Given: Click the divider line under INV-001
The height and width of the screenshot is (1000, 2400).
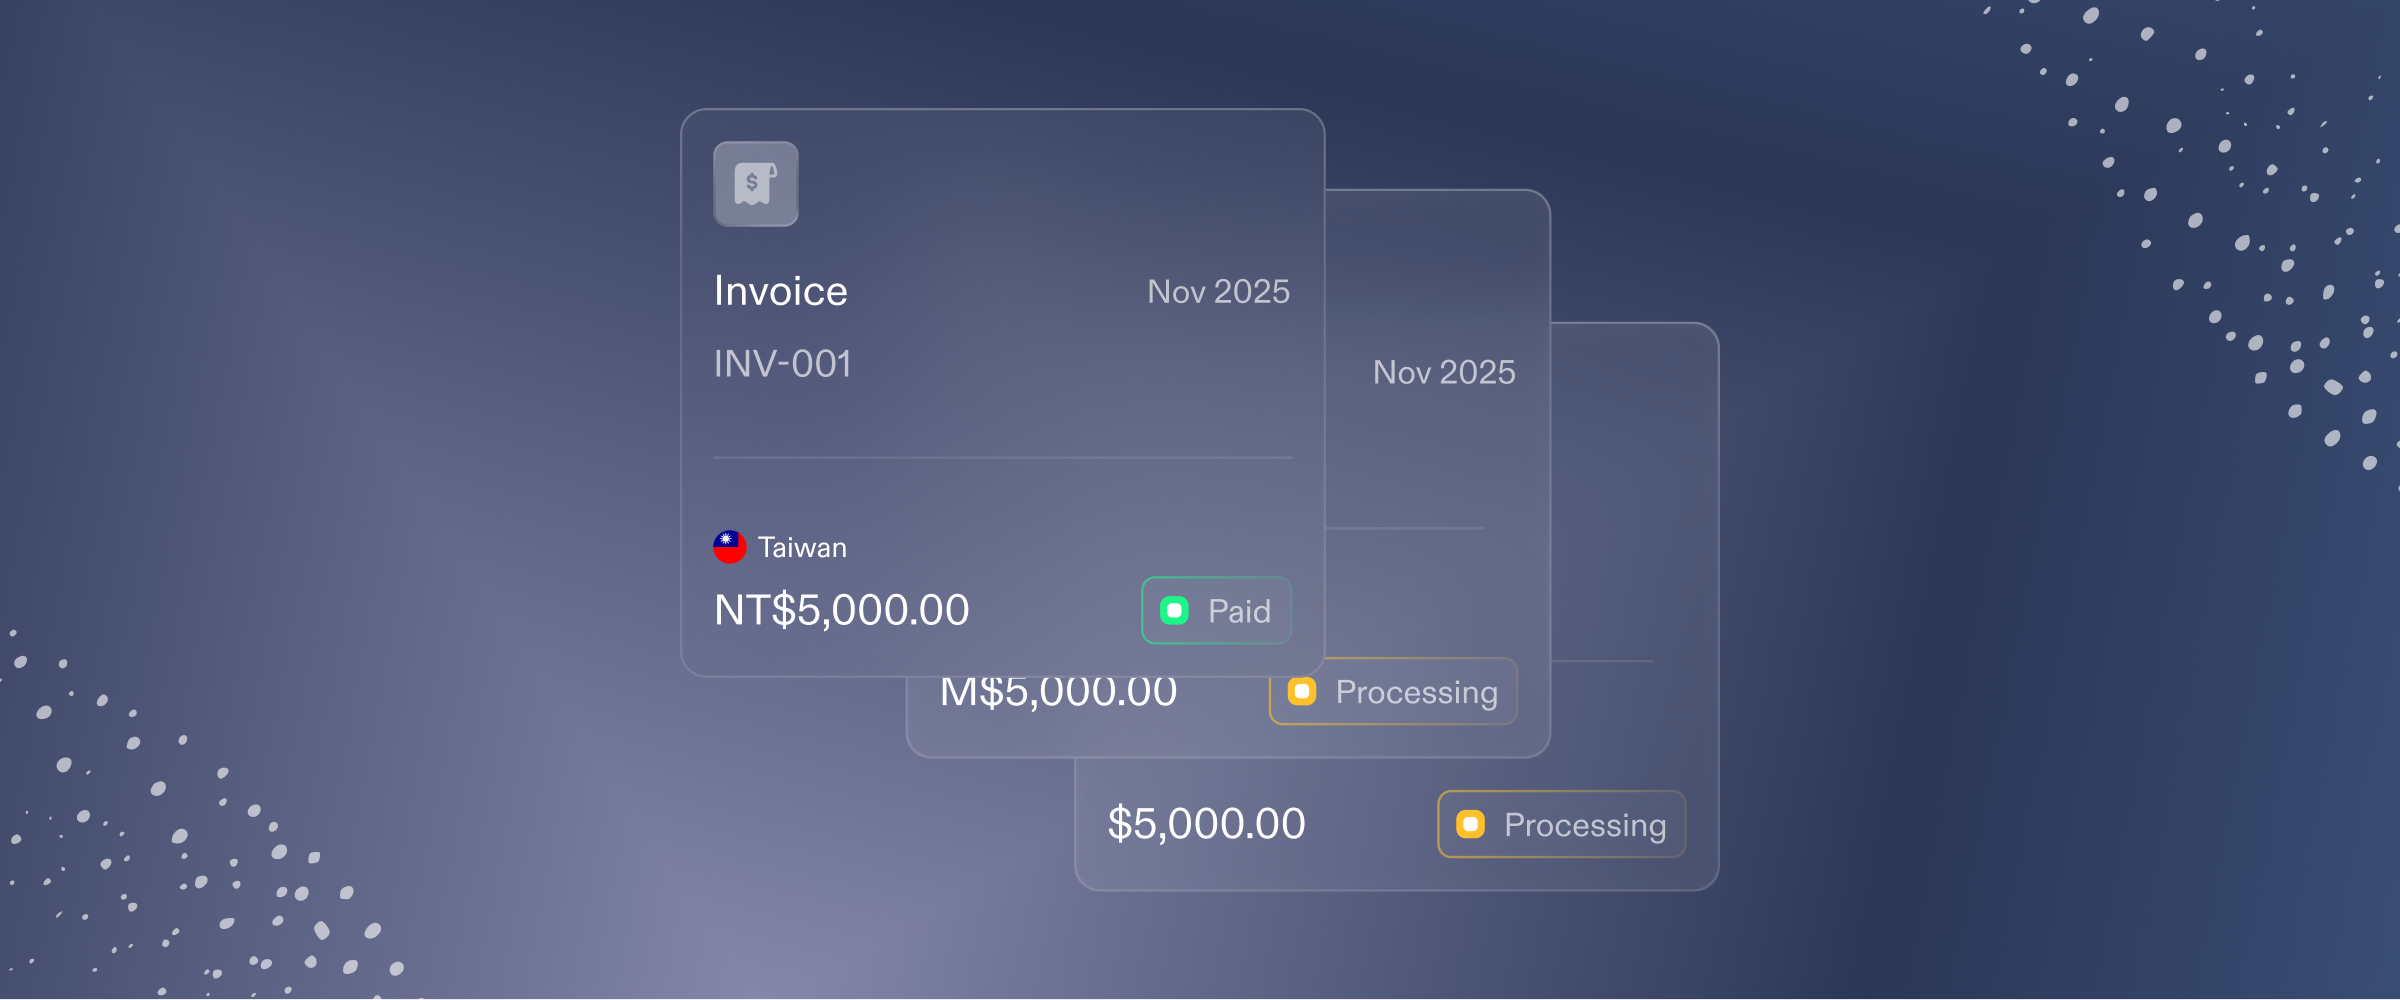Looking at the screenshot, I should coord(1003,458).
